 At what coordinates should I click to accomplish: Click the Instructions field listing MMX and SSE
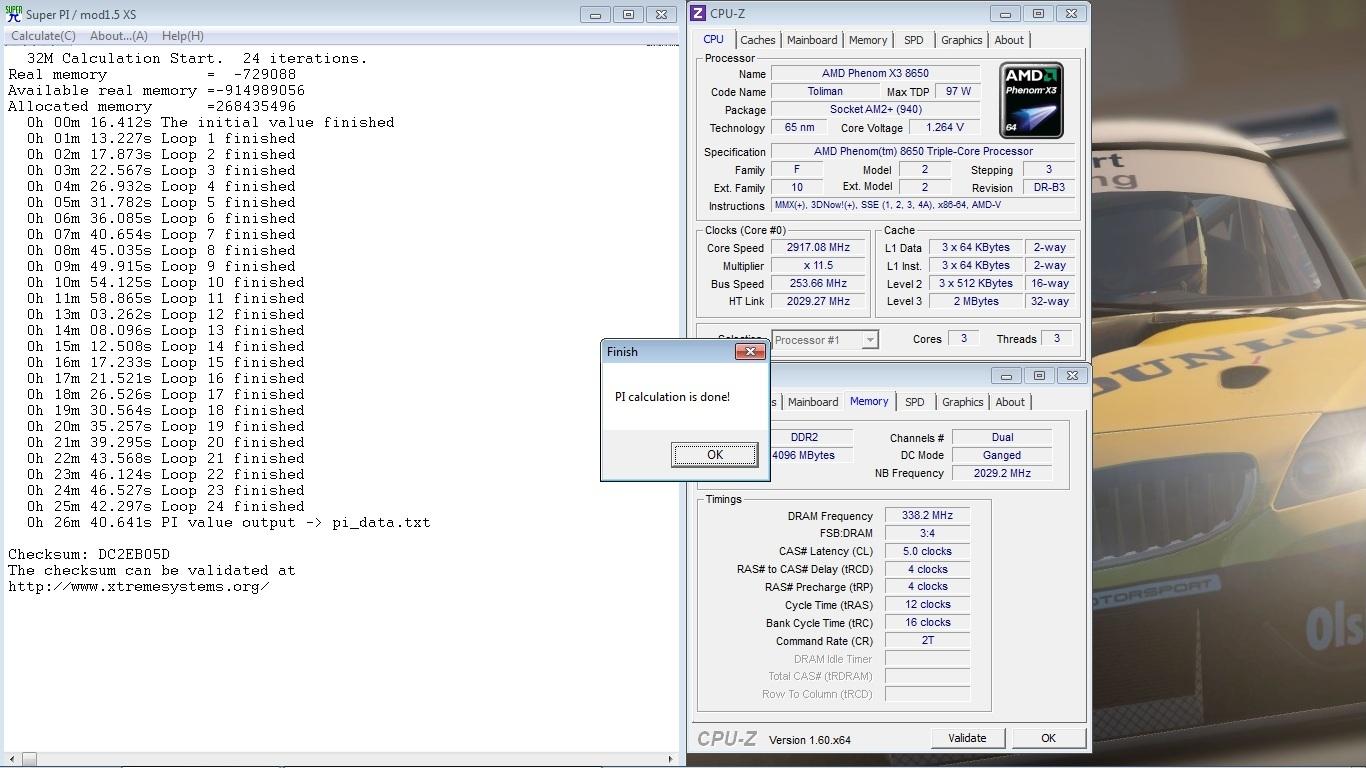click(923, 205)
